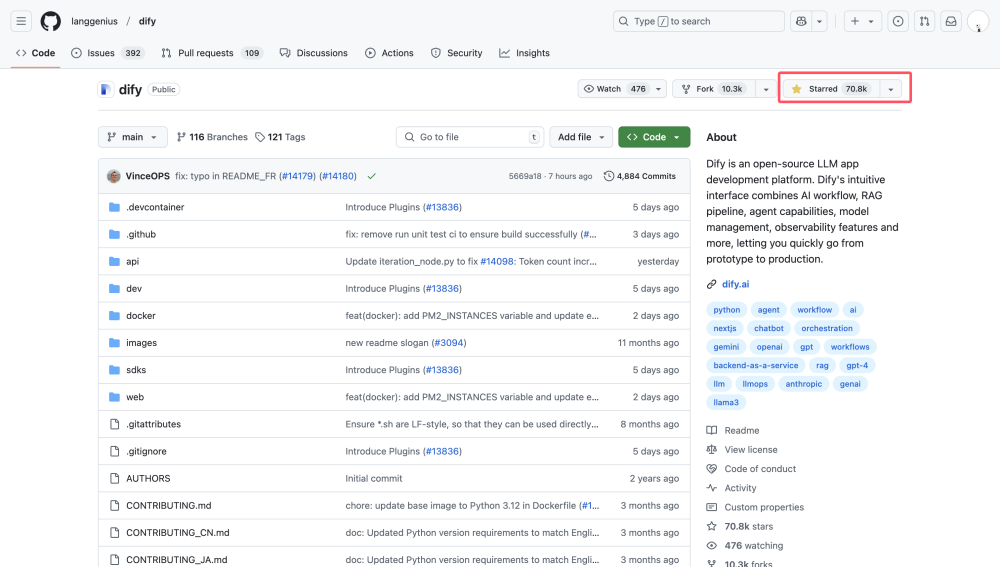The width and height of the screenshot is (1000, 567).
Task: Open Copilot icon in header
Action: (801, 21)
